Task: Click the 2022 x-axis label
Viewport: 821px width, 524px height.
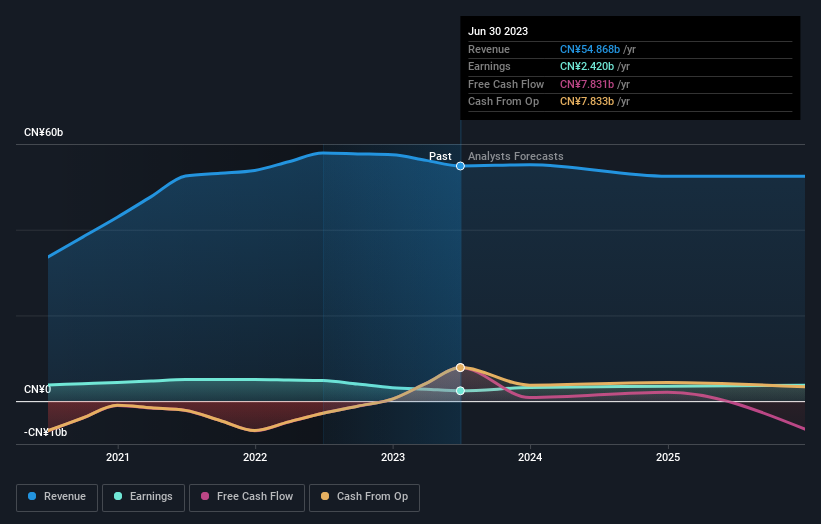Action: click(255, 457)
